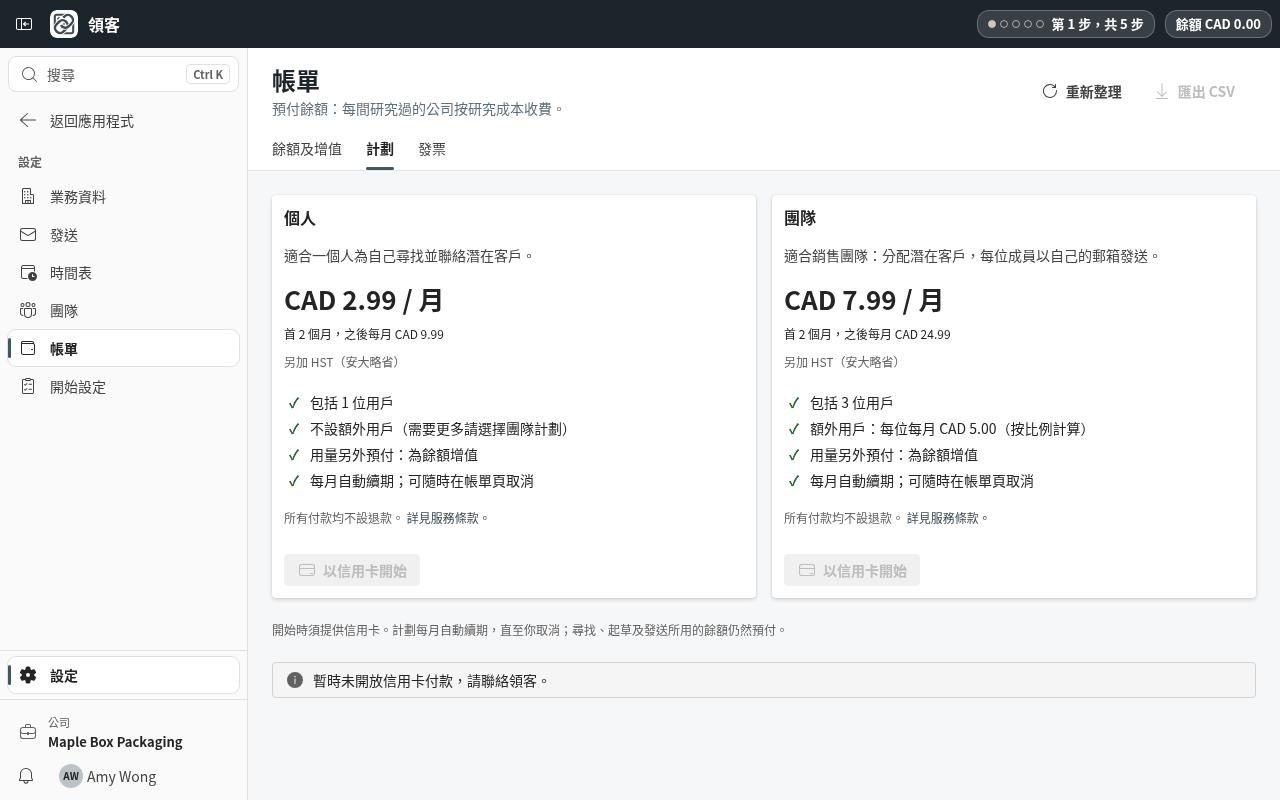Open 業務資料 settings page
This screenshot has height=800, width=1280.
tap(124, 197)
